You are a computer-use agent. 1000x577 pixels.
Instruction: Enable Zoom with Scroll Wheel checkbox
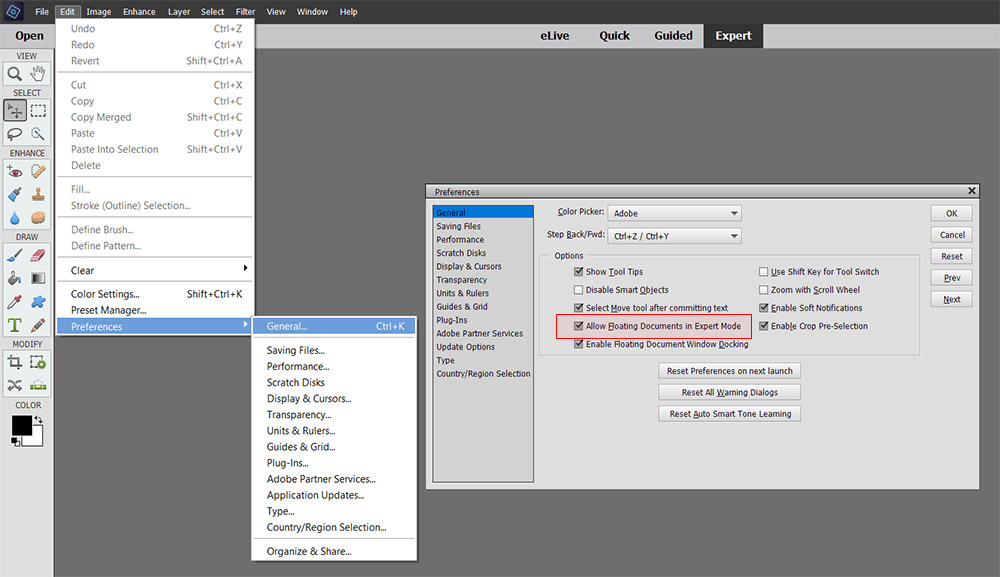tap(763, 289)
